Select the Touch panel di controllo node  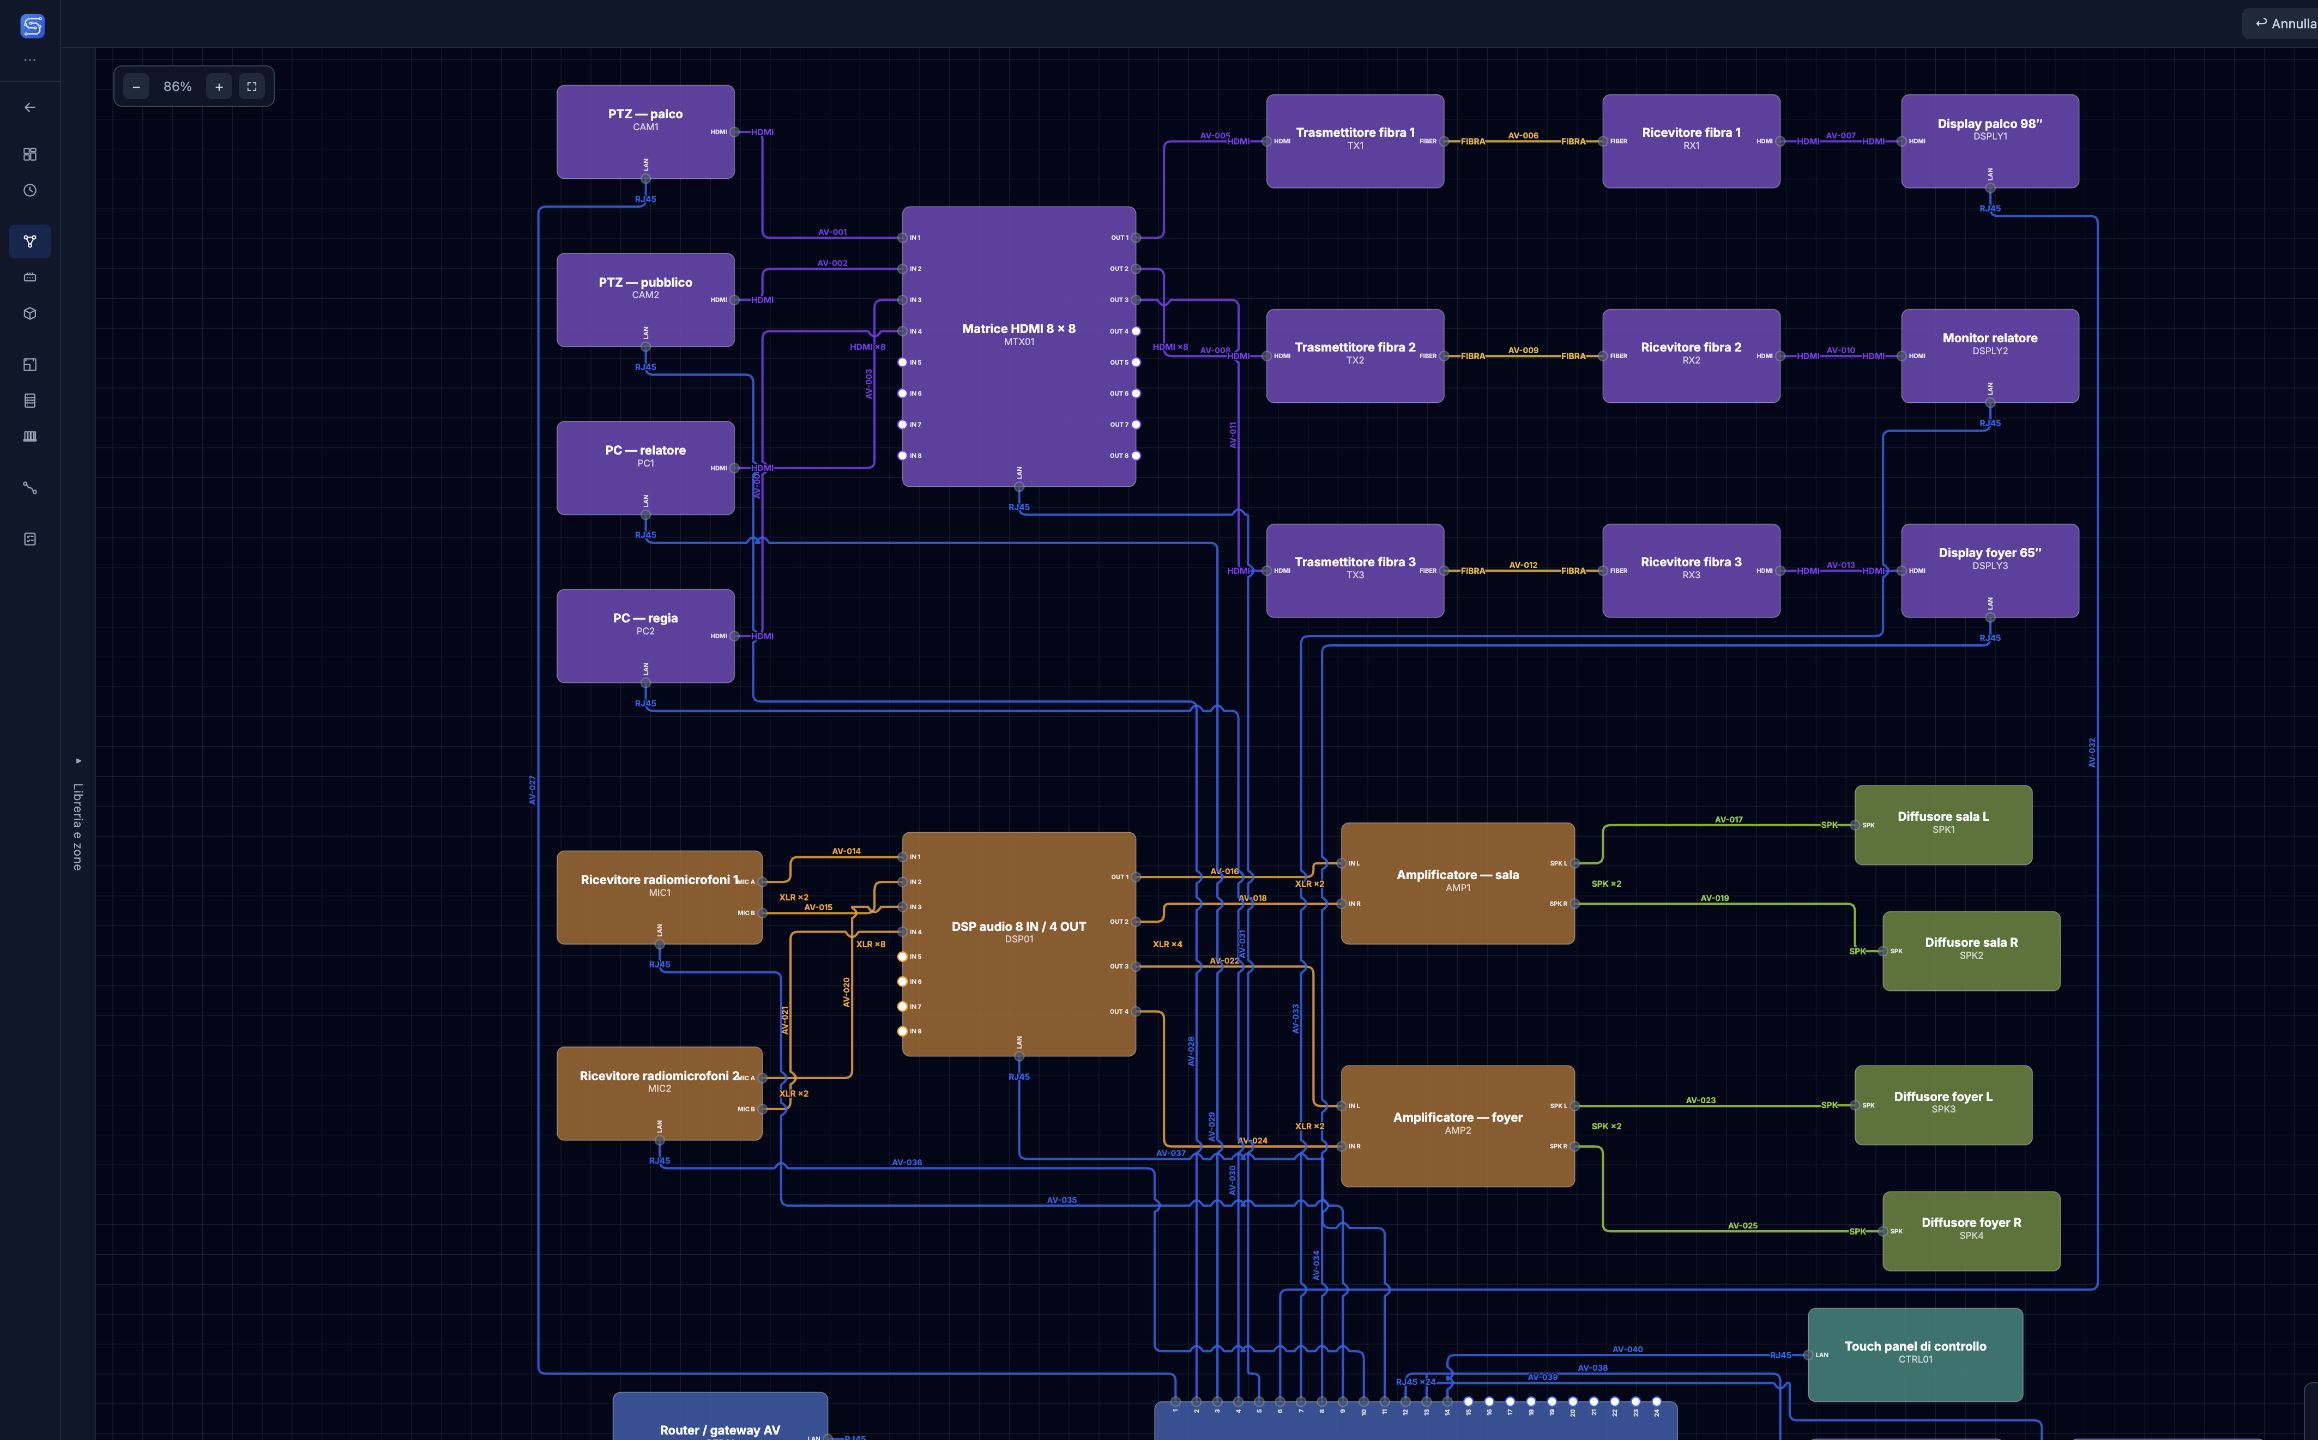coord(1915,1355)
